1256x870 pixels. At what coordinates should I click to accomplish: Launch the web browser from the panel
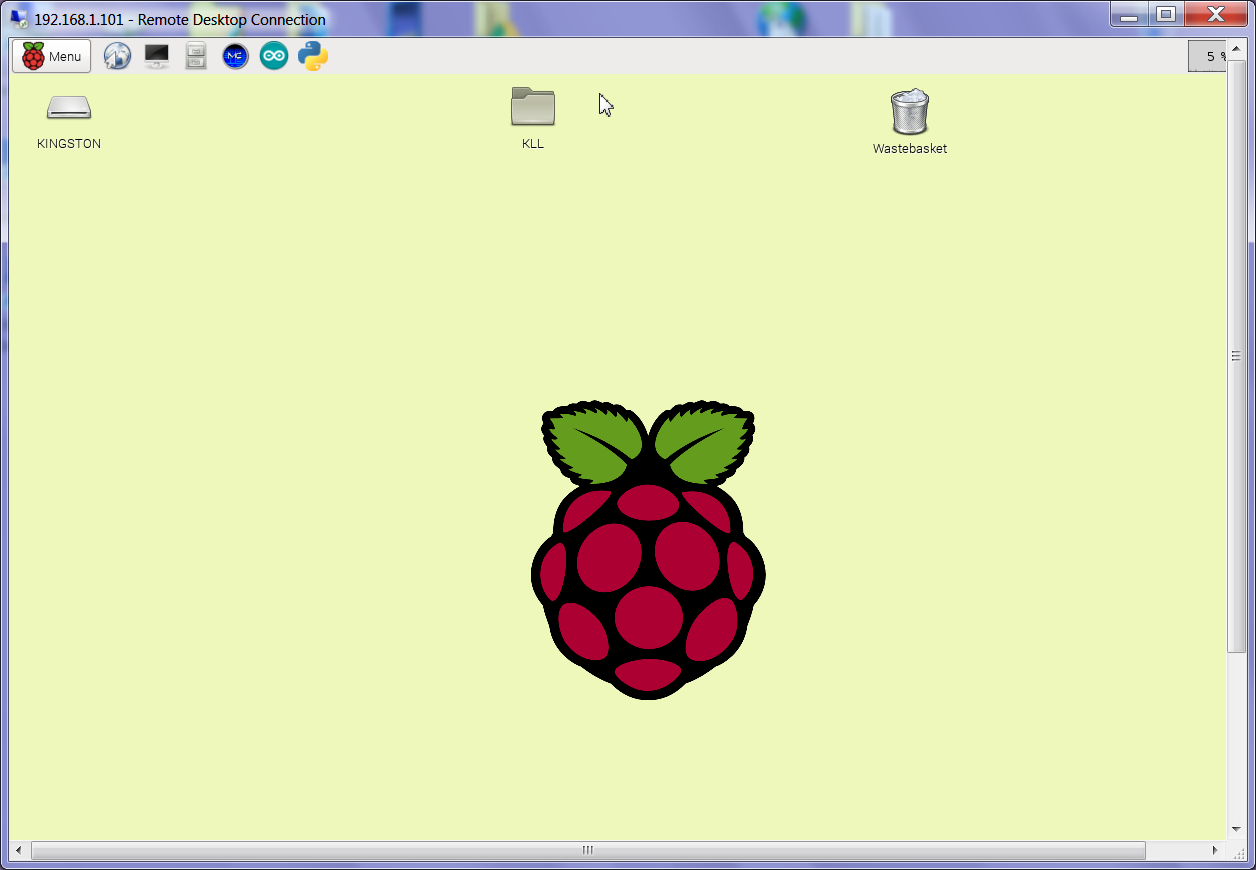[x=117, y=56]
